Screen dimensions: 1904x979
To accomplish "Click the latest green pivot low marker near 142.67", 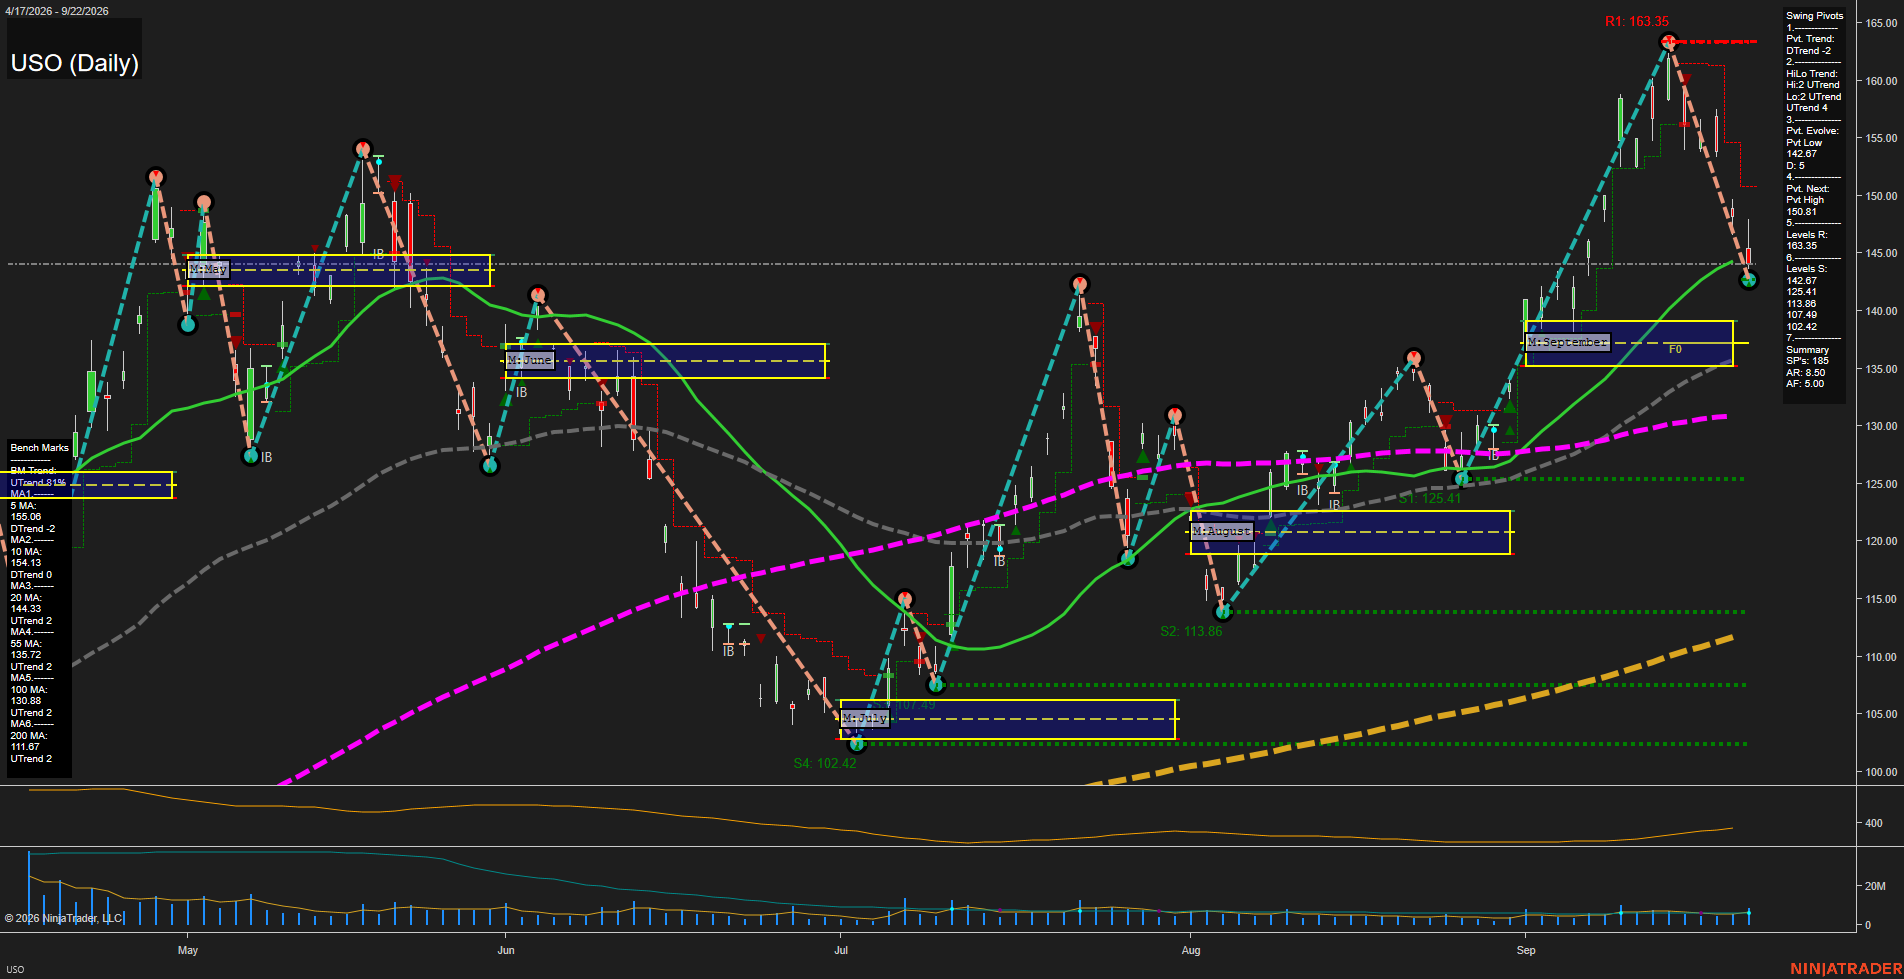I will point(1748,280).
